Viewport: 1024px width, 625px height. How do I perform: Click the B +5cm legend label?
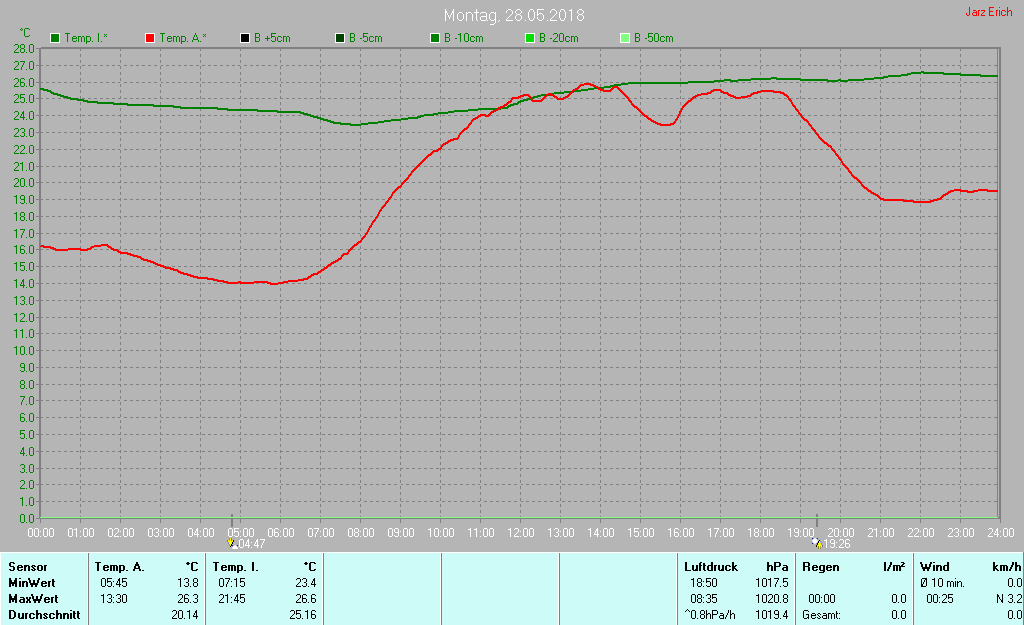pyautogui.click(x=272, y=38)
